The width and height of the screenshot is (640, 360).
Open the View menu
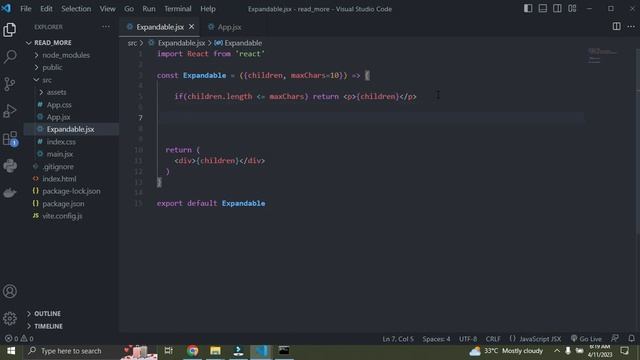click(107, 9)
